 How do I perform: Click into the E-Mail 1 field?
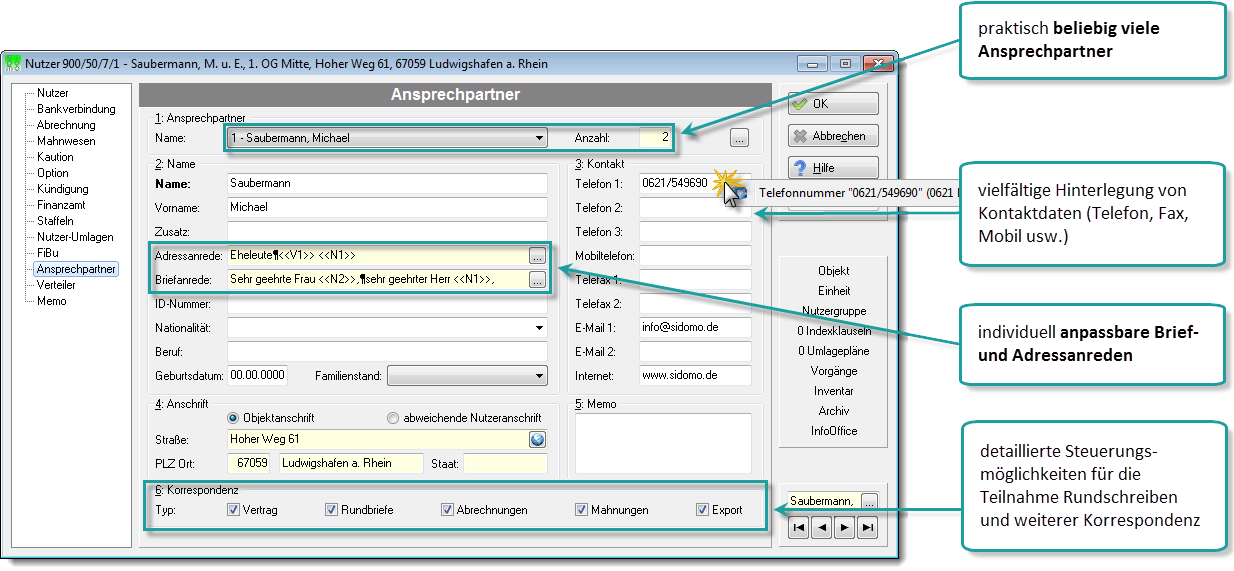[x=695, y=327]
